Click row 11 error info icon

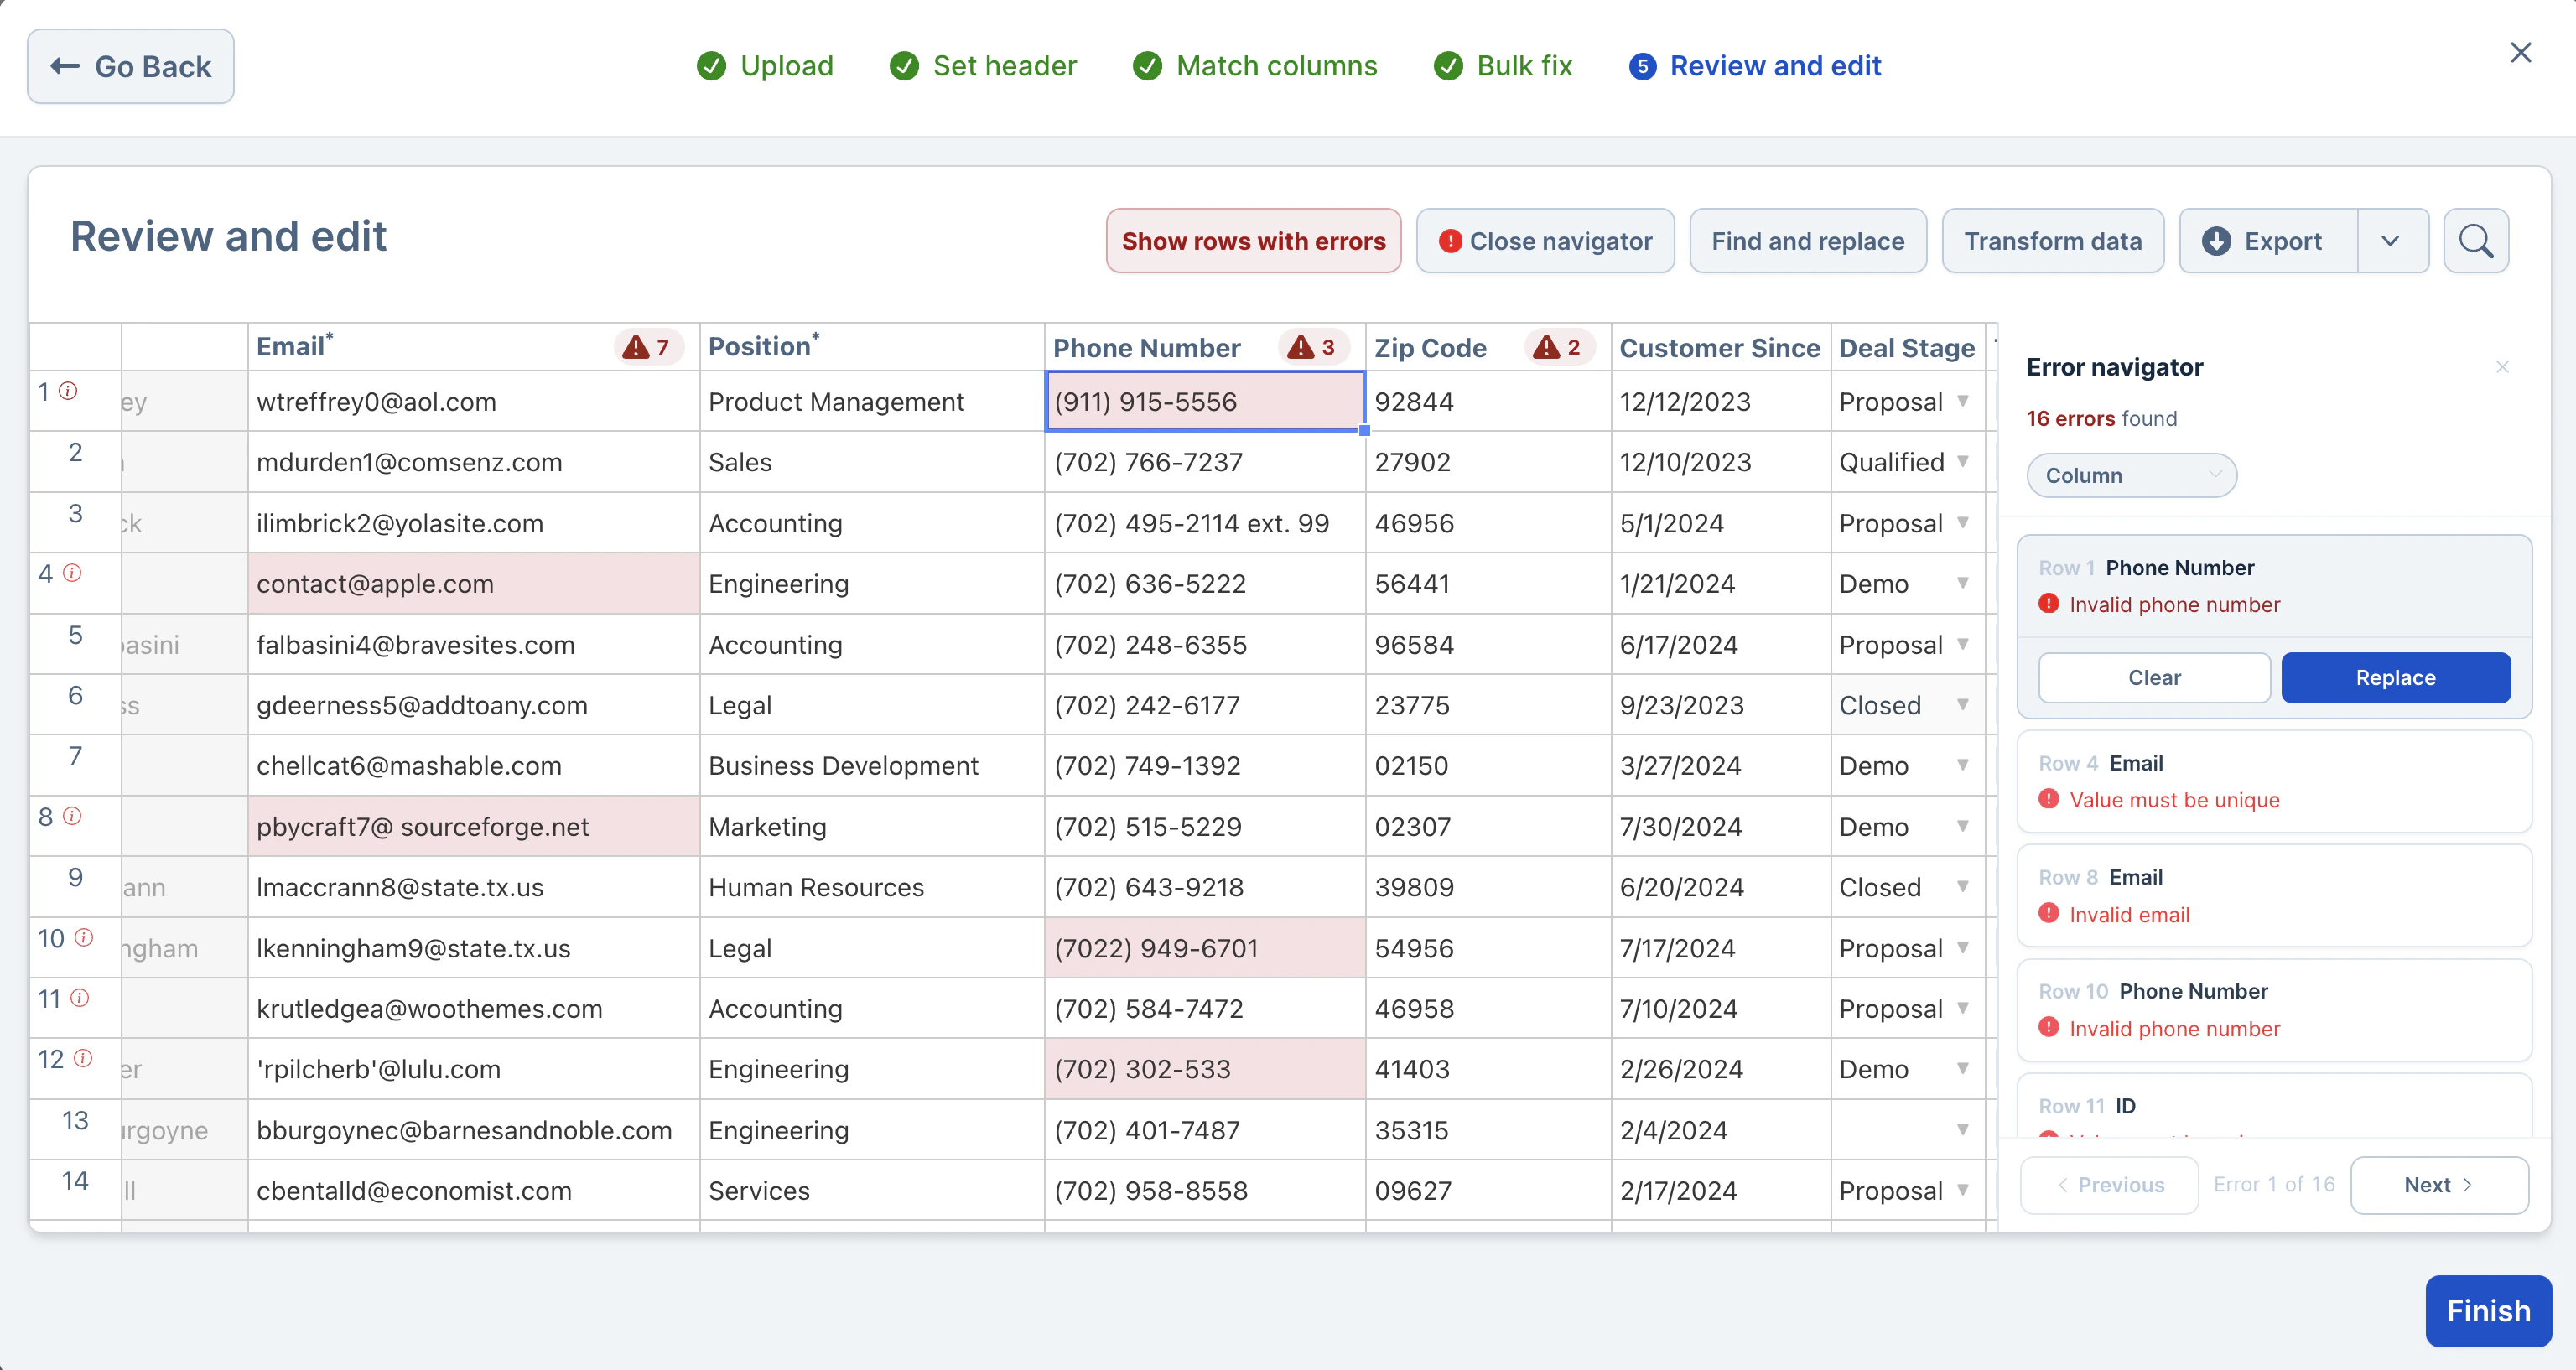[80, 998]
